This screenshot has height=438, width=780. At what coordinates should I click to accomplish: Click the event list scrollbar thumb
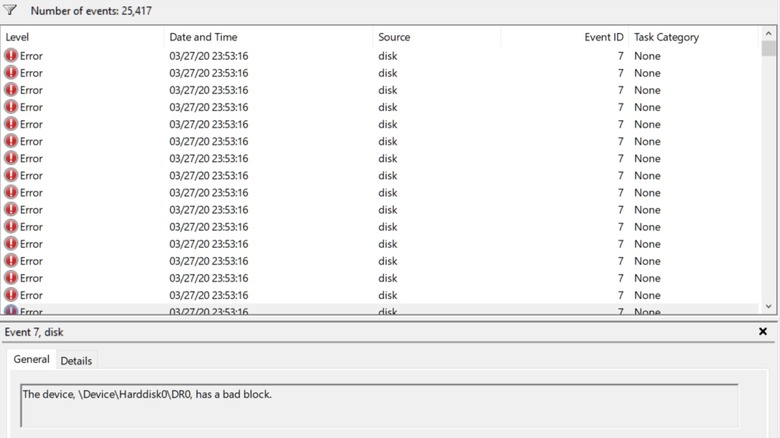point(769,48)
